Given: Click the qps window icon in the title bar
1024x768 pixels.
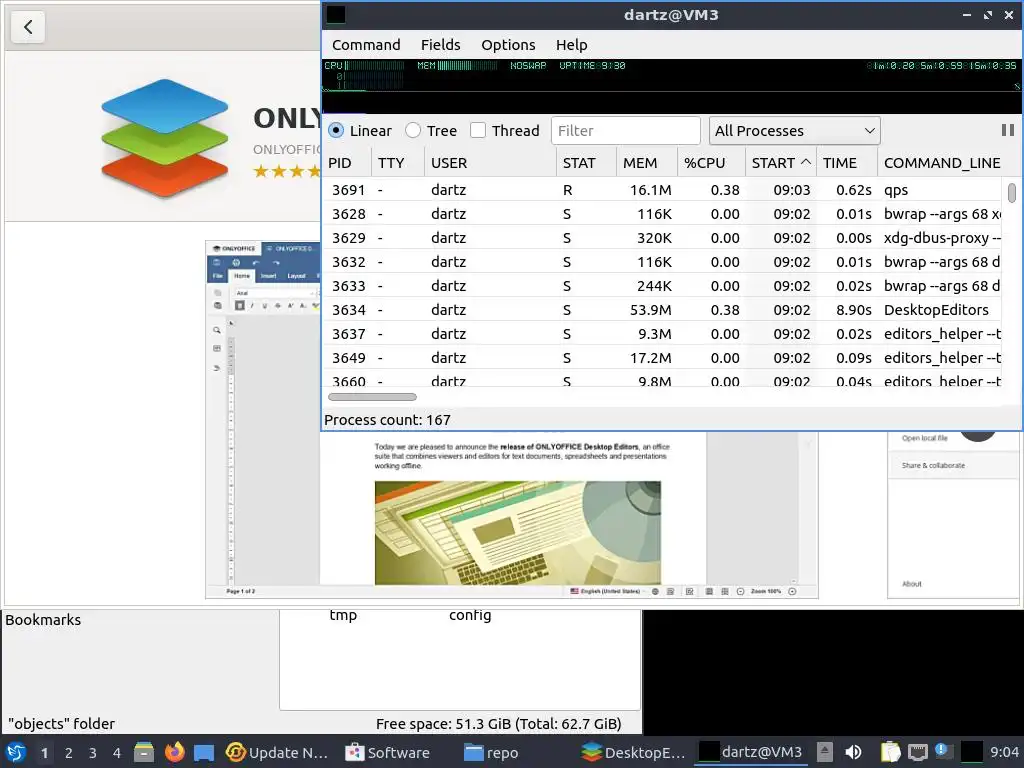Looking at the screenshot, I should click(336, 14).
